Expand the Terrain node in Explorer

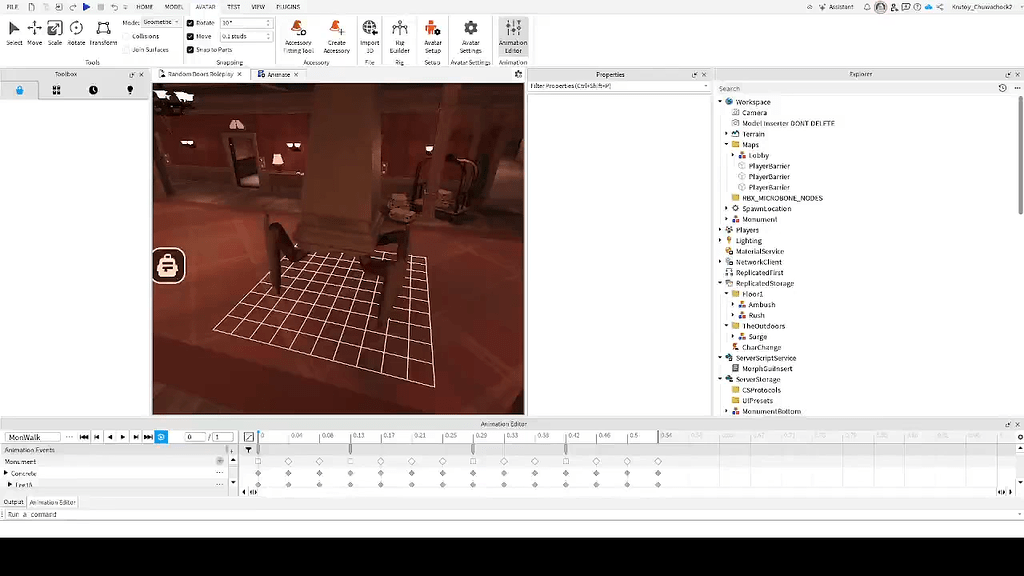(727, 133)
